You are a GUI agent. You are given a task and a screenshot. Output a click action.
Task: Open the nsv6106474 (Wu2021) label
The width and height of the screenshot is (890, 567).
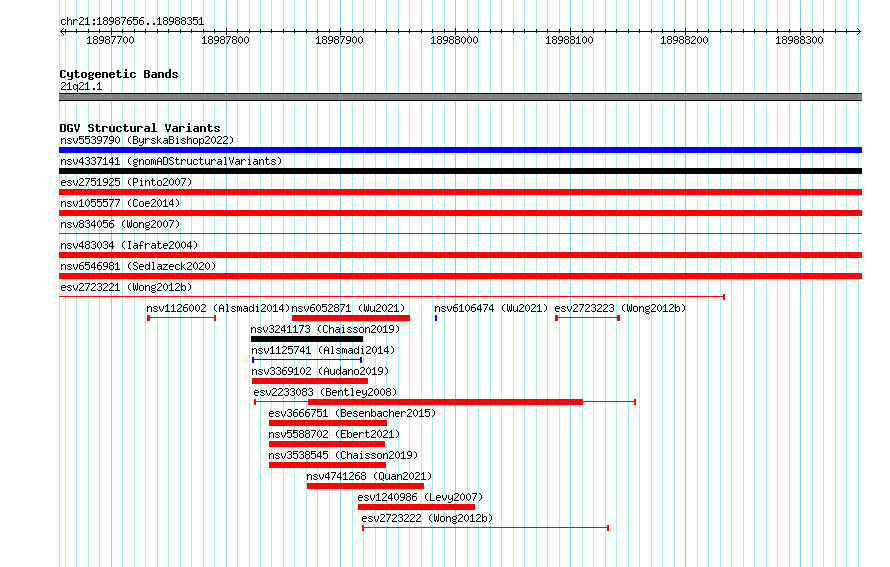[491, 308]
